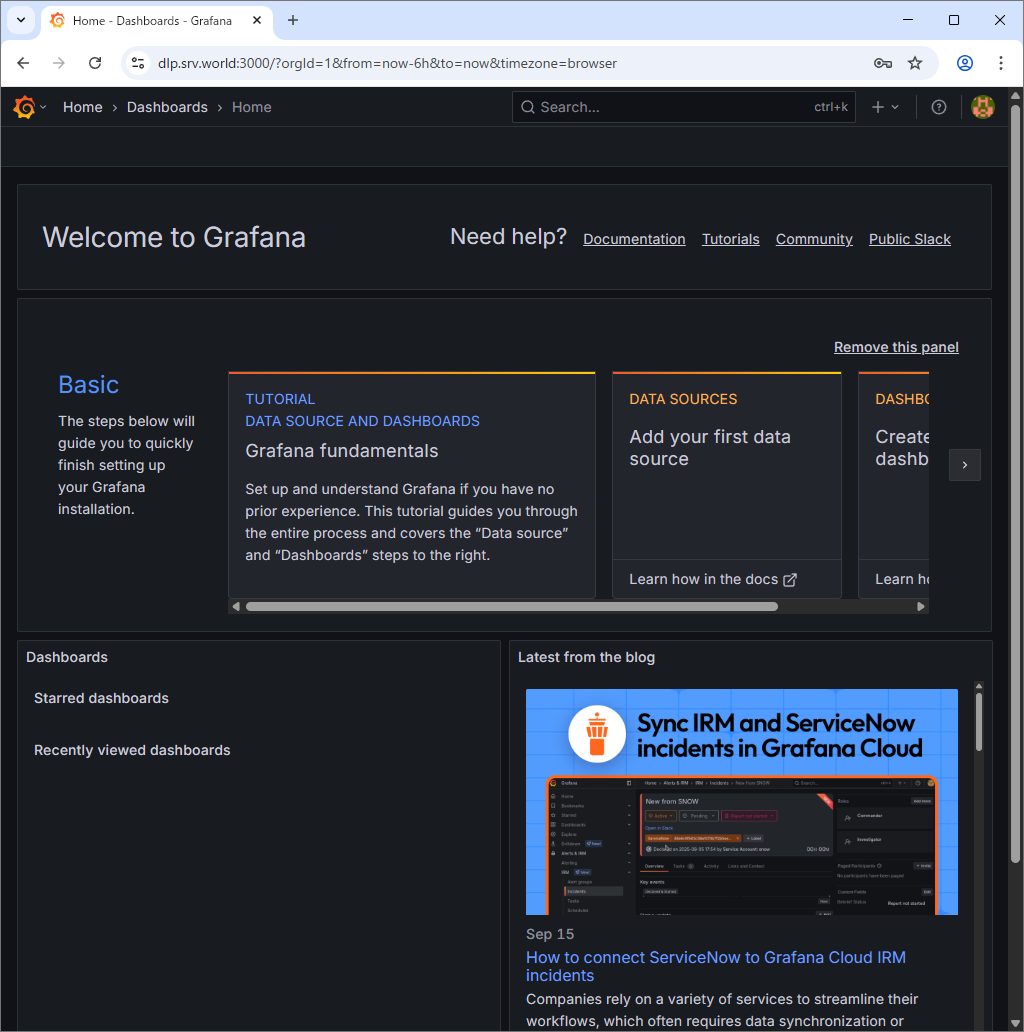Click right arrow of cards horizontal scrollbar
The width and height of the screenshot is (1024, 1032).
pos(921,607)
